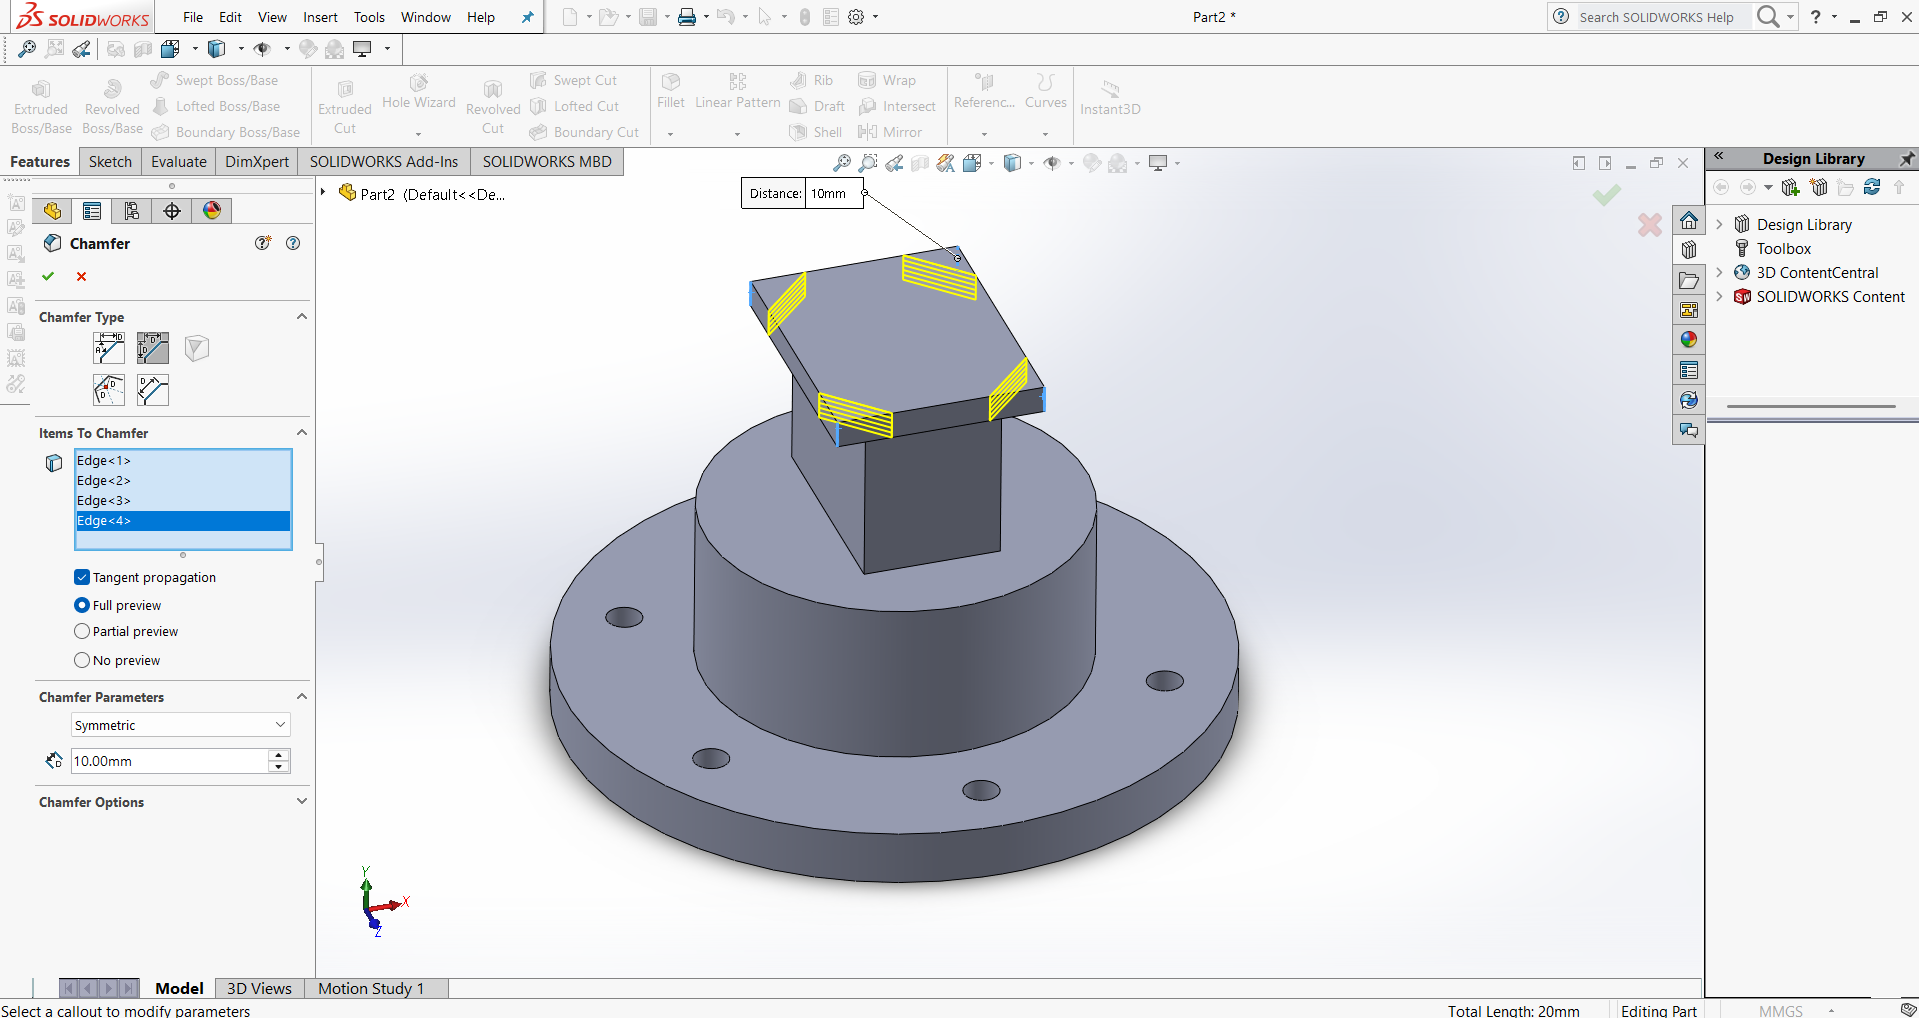Open the Insert menu
Screen dimensions: 1919x1018
click(x=320, y=17)
